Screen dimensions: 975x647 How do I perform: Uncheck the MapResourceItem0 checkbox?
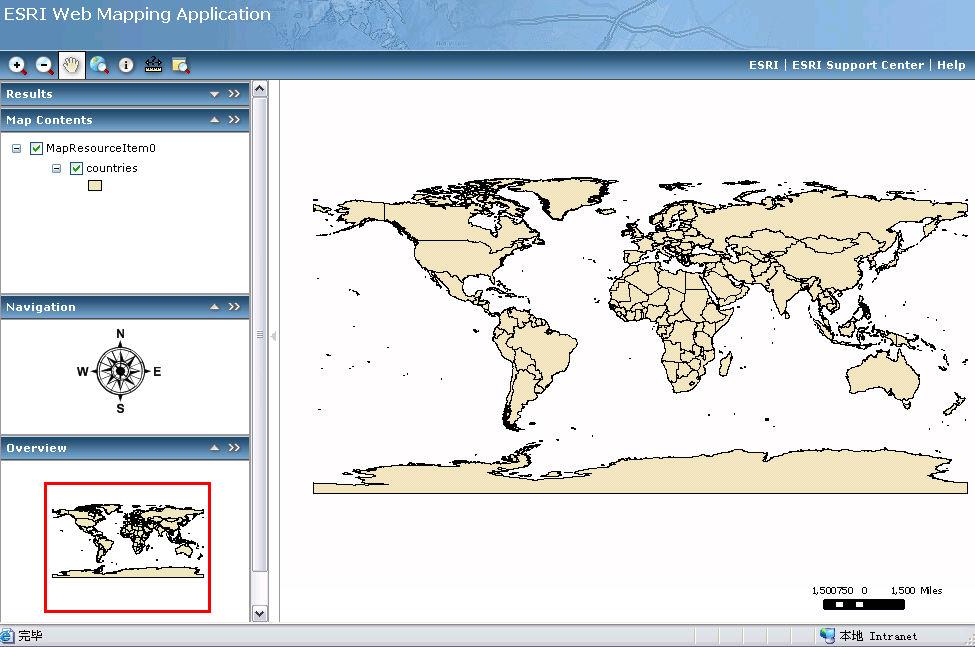pos(37,148)
